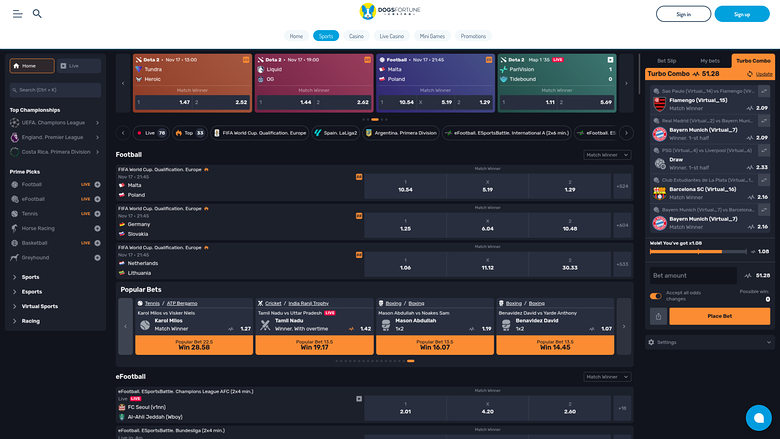
Task: Open the search magnifier in the header
Action: click(37, 14)
